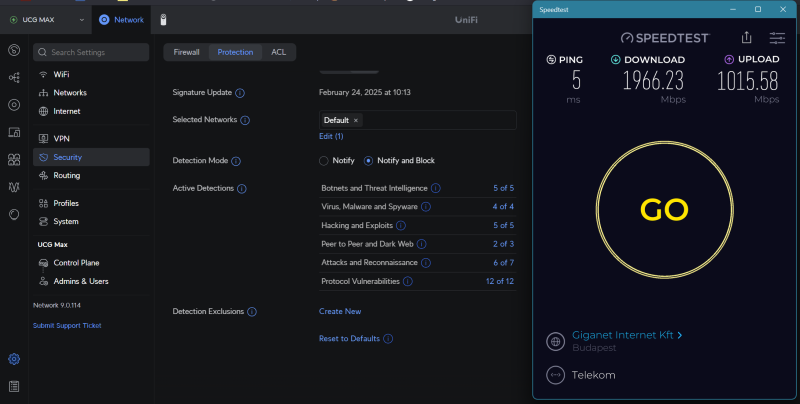Viewport: 800px width, 404px height.
Task: Click the 1015.58 upload result
Action: click(x=747, y=81)
